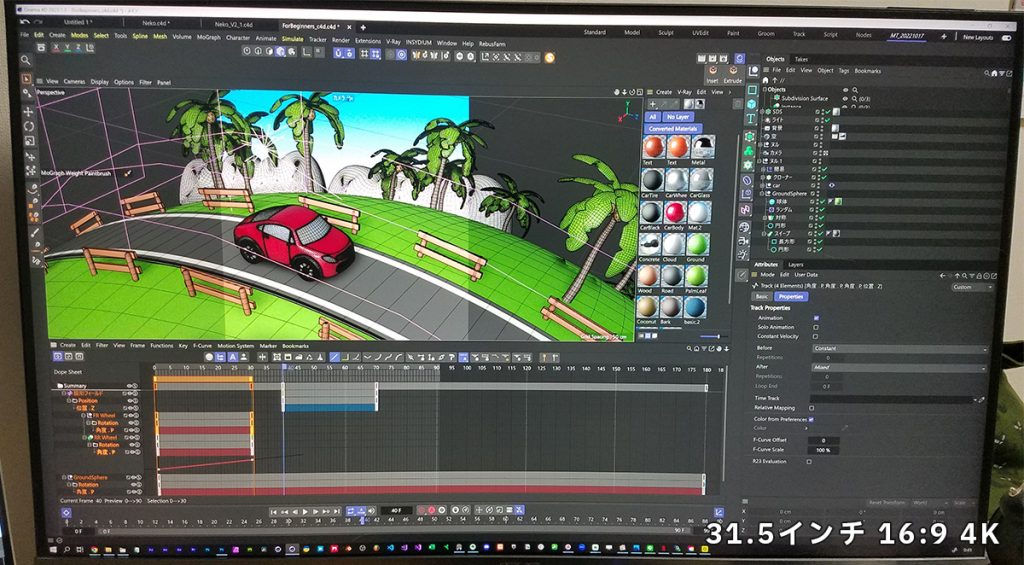Image resolution: width=1024 pixels, height=565 pixels.
Task: Toggle the Solo Animation checkbox
Action: coord(816,327)
